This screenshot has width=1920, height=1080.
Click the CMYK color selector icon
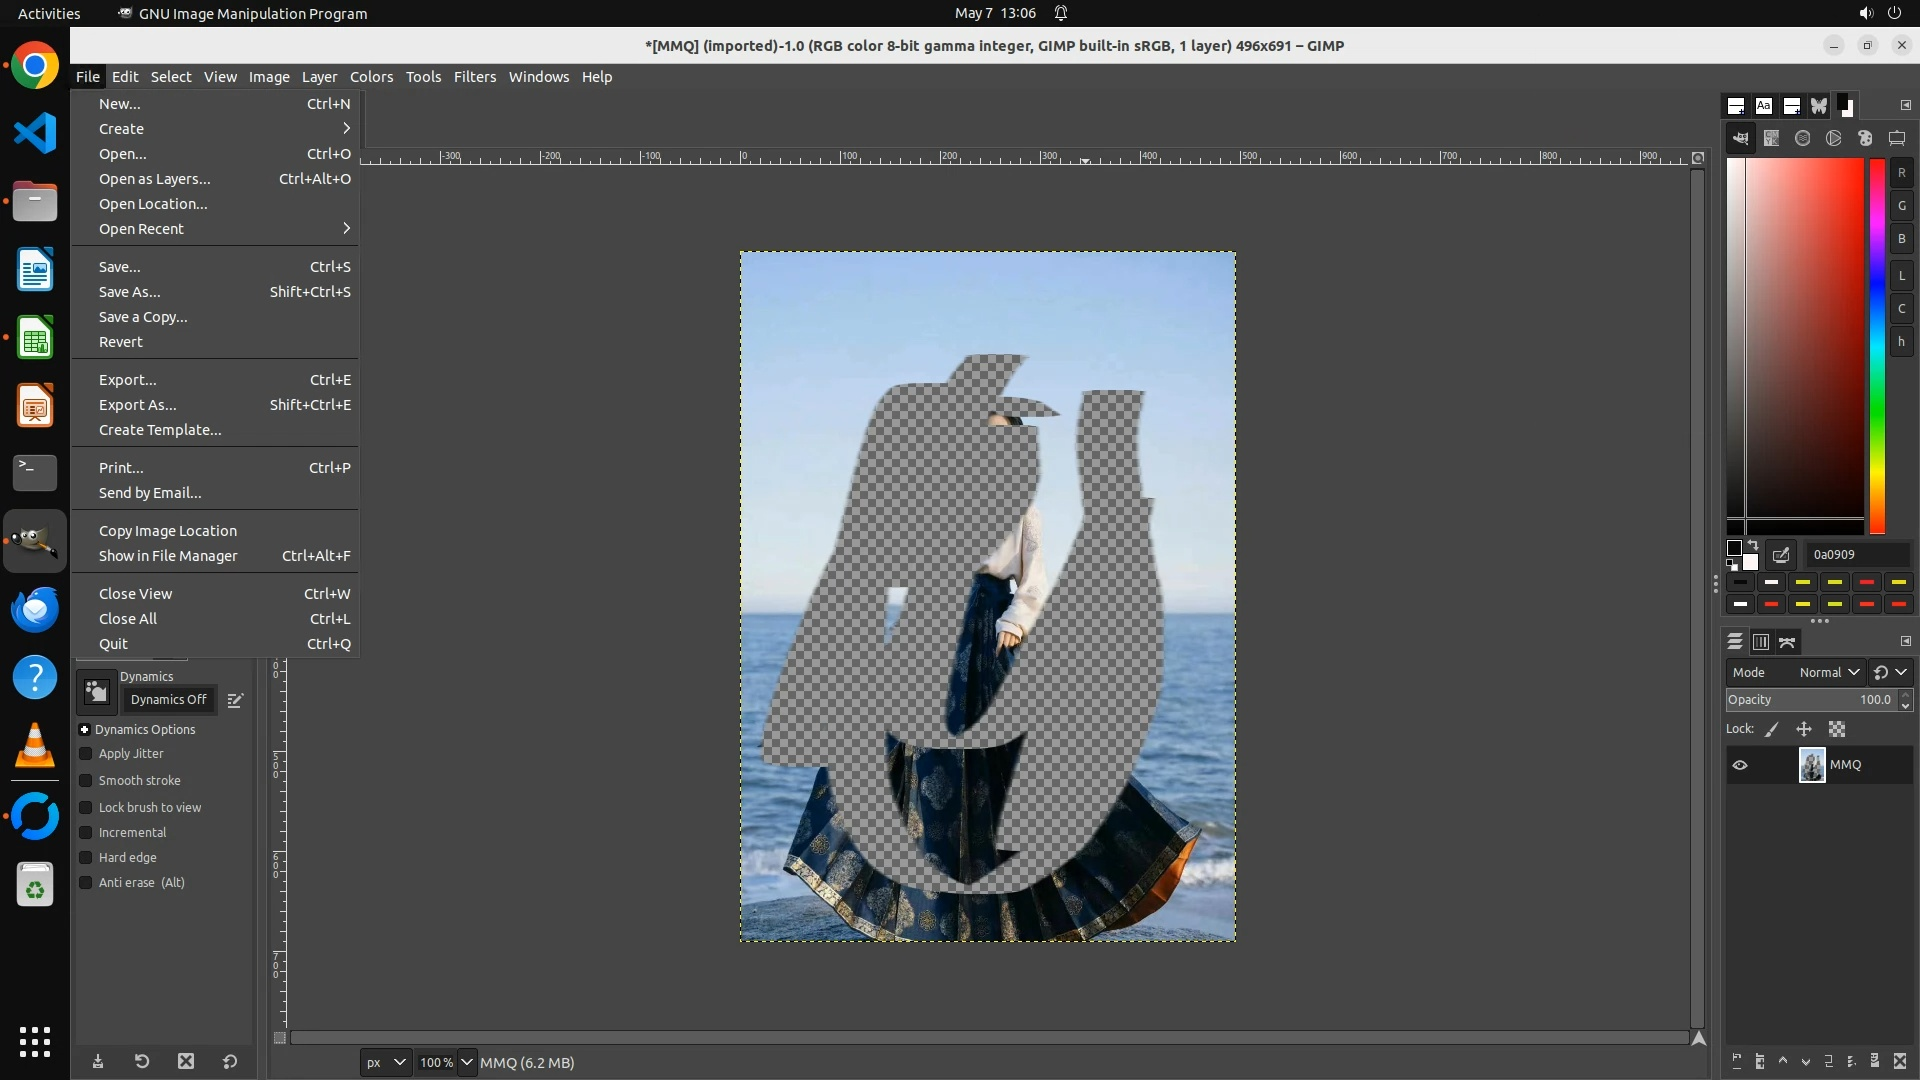pos(1772,139)
